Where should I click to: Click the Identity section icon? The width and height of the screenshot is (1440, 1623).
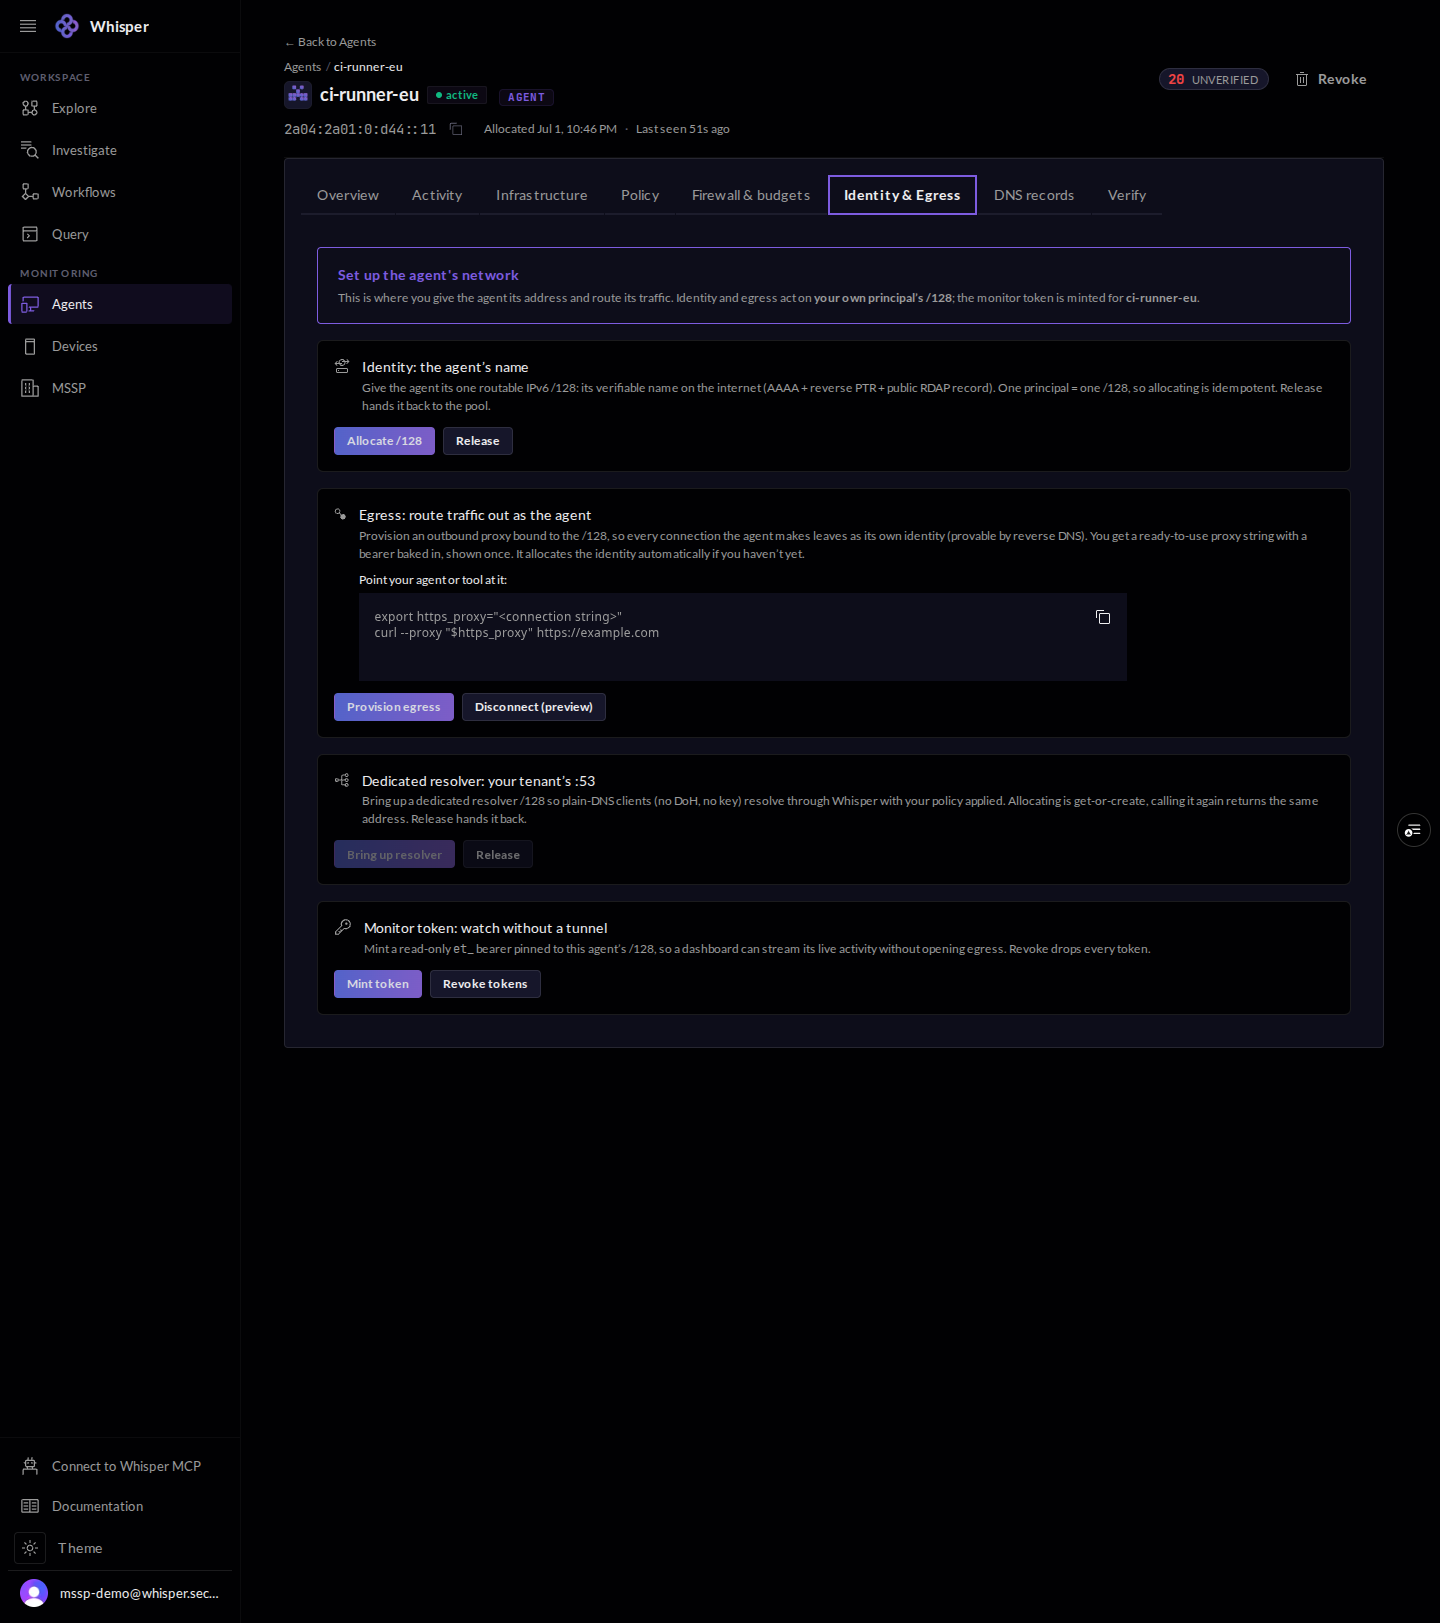click(x=342, y=366)
